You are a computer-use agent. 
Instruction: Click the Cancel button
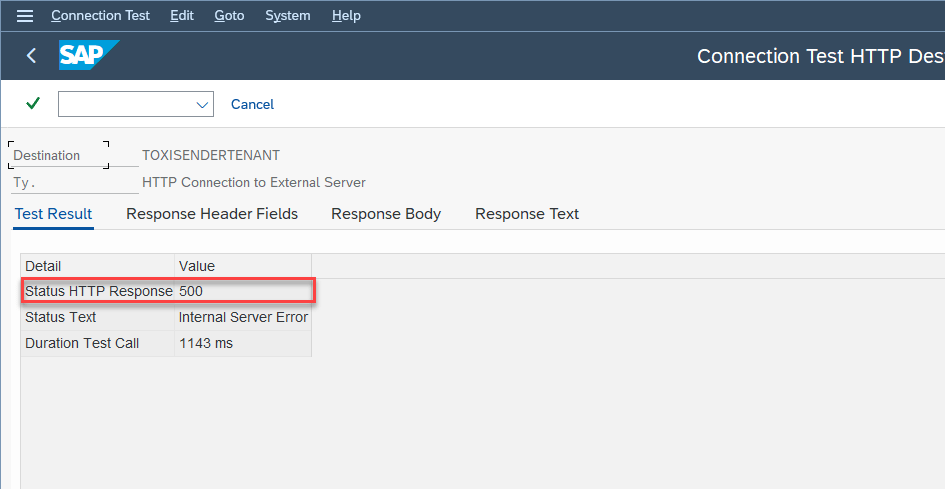252,104
